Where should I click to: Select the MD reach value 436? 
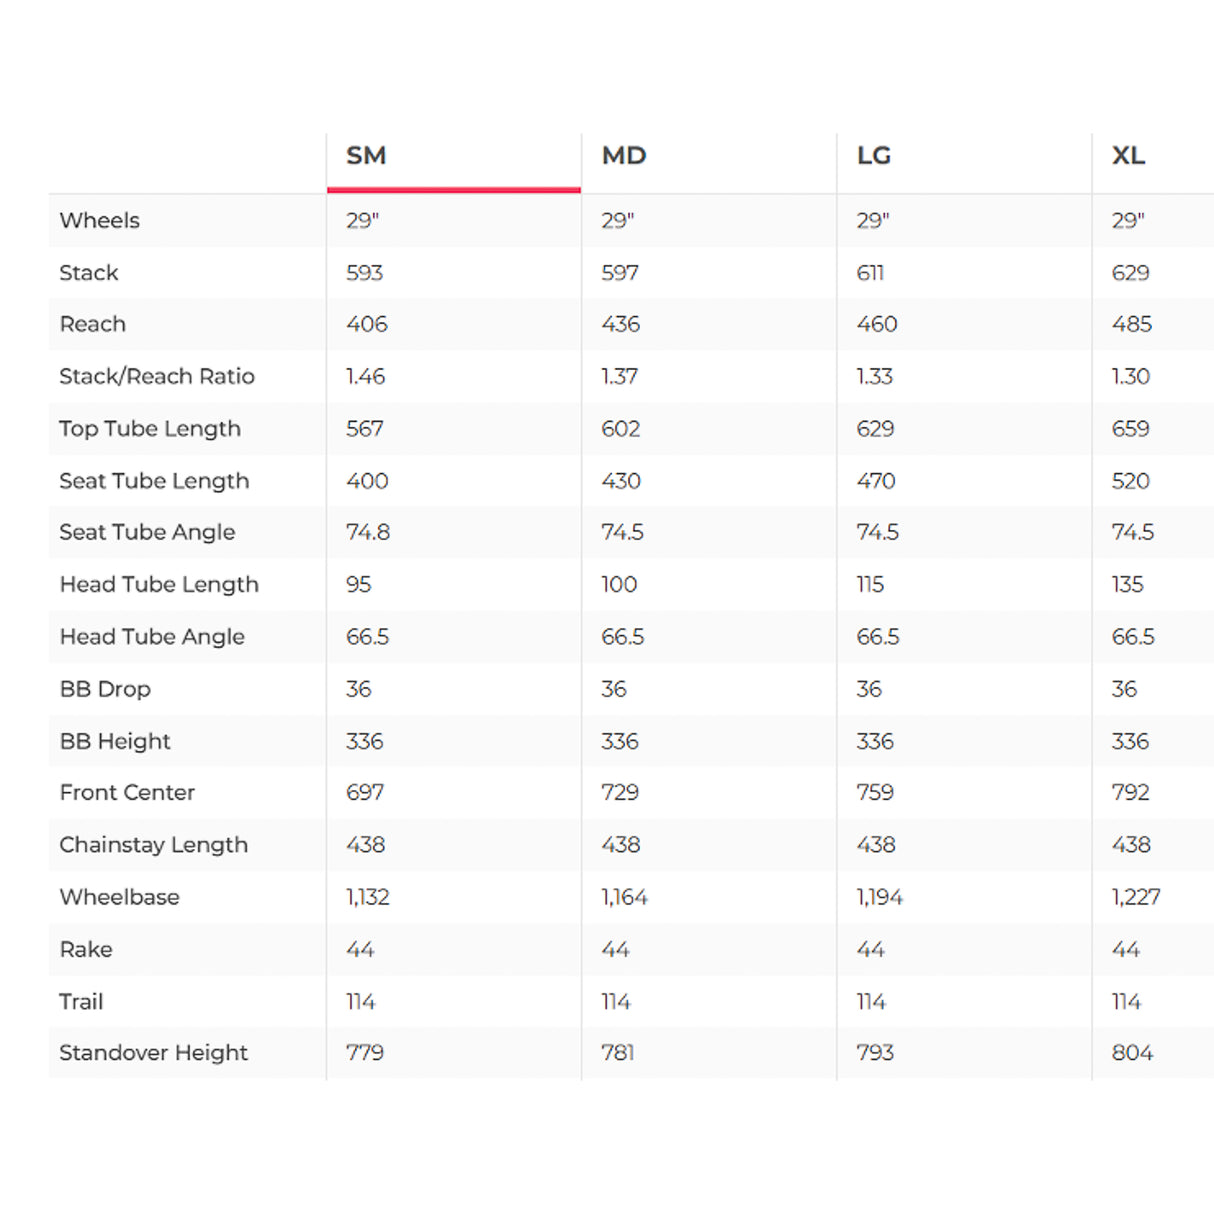621,324
